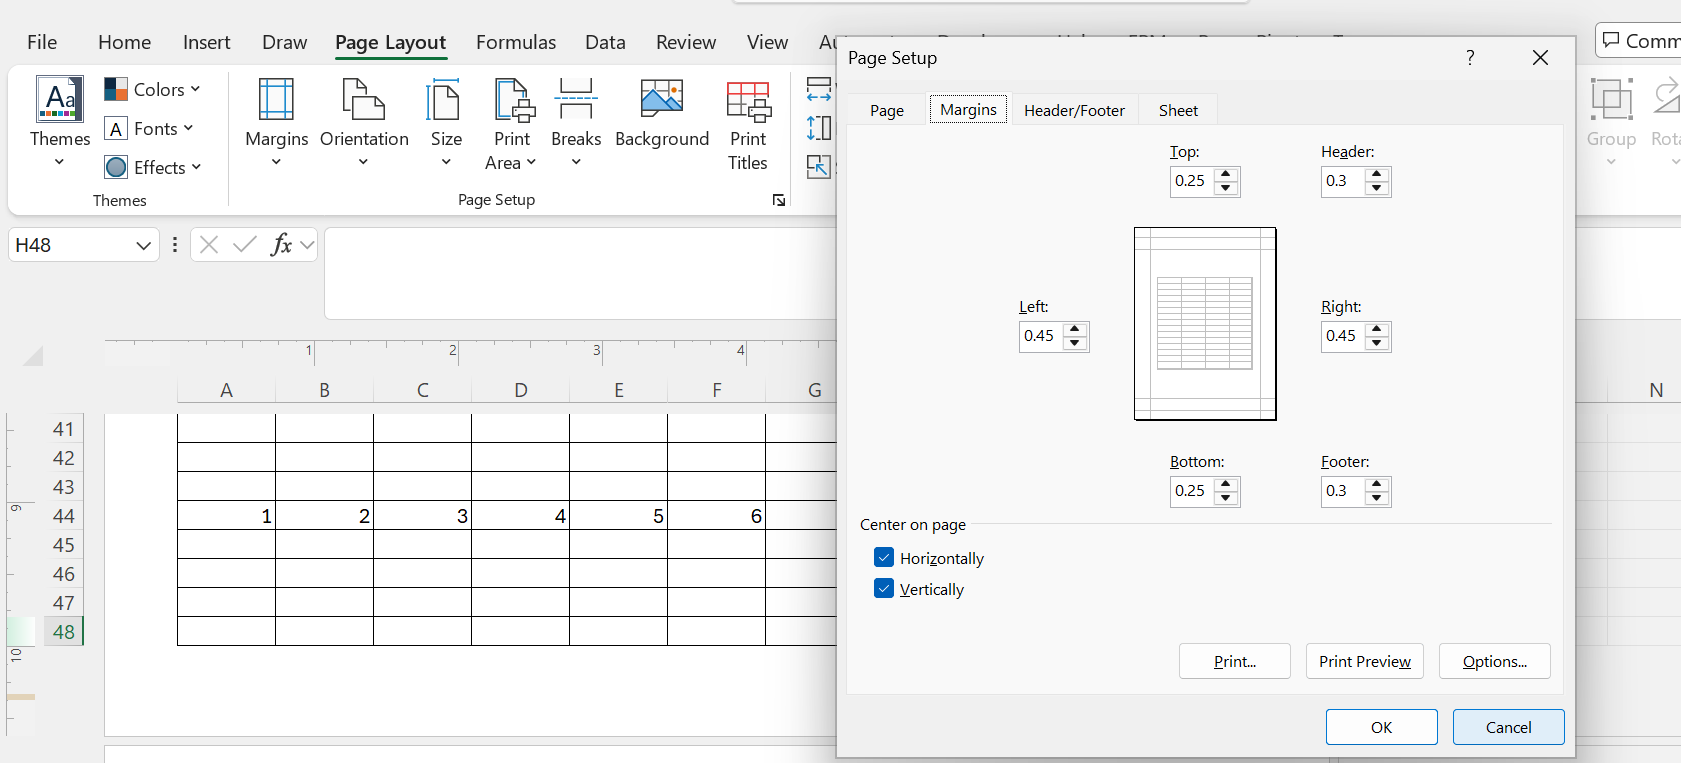The image size is (1681, 763).
Task: Expand the formula bar chevron
Action: point(307,245)
